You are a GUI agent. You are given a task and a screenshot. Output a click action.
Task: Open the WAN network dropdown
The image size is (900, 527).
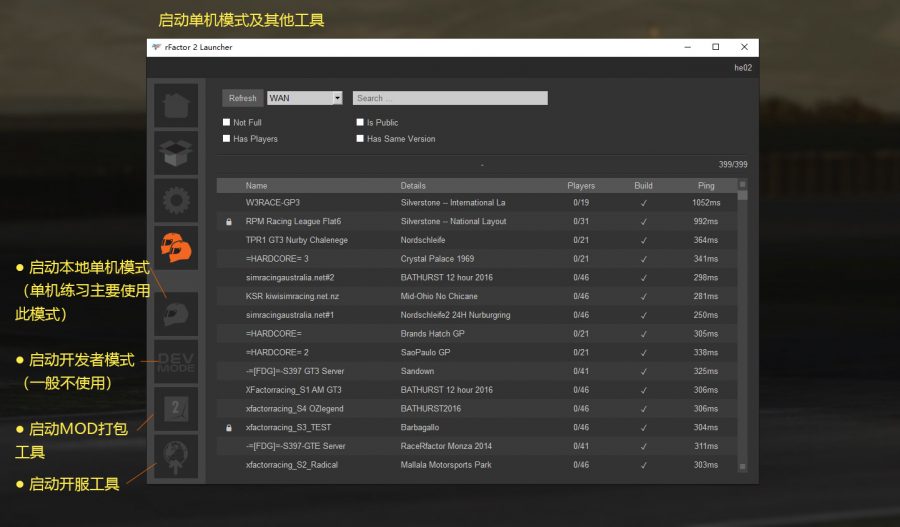[x=305, y=98]
